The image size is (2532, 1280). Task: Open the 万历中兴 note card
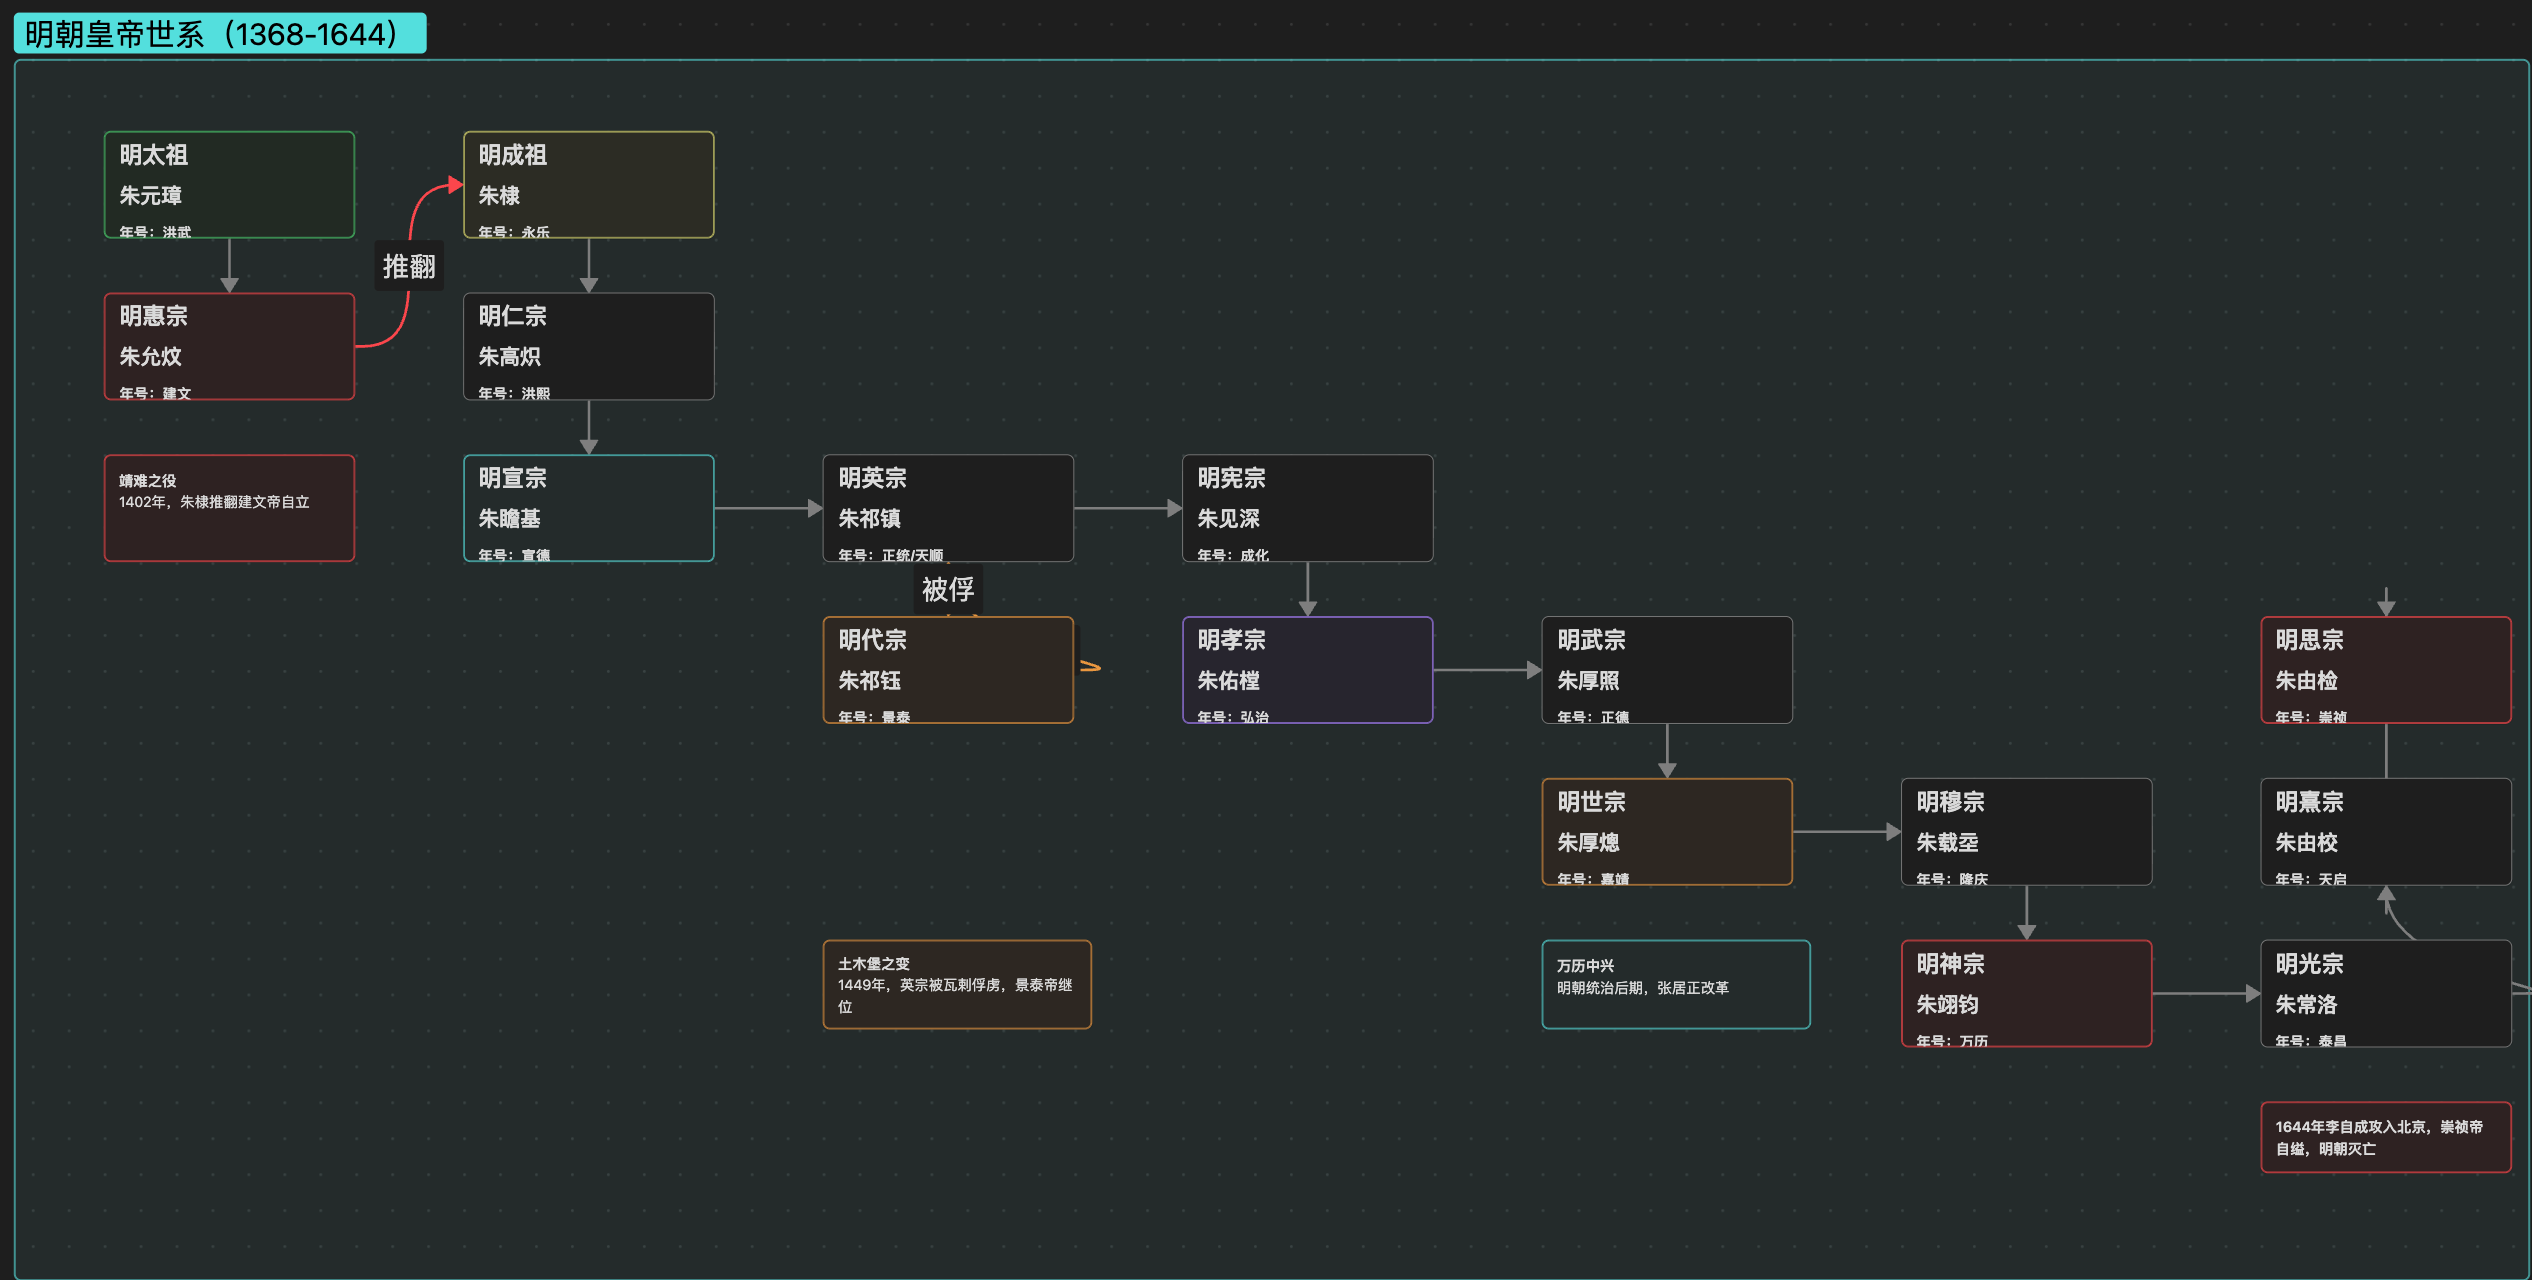click(1675, 984)
